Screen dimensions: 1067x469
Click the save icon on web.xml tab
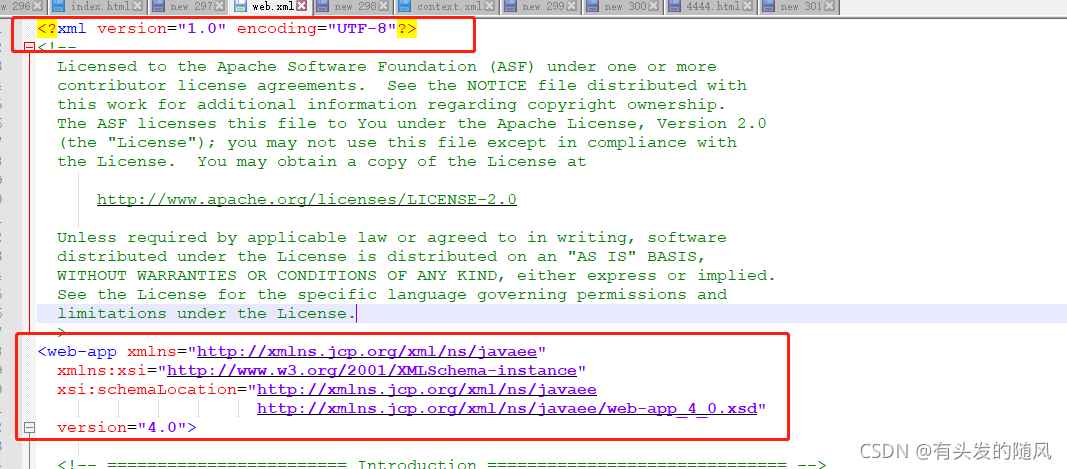coord(241,7)
